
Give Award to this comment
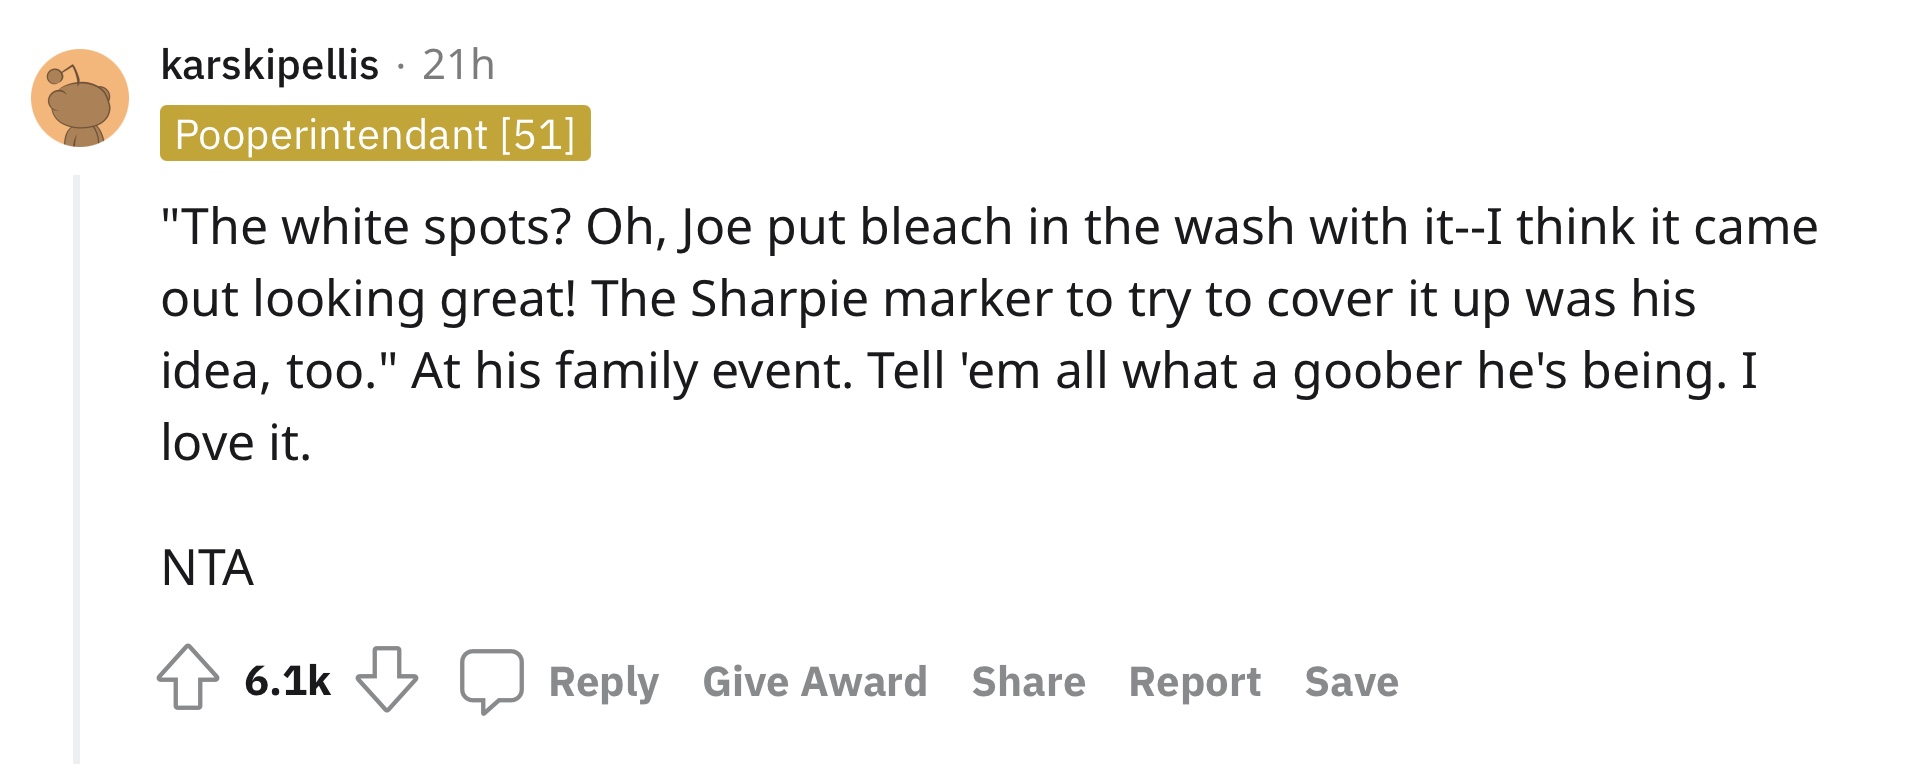coord(815,682)
